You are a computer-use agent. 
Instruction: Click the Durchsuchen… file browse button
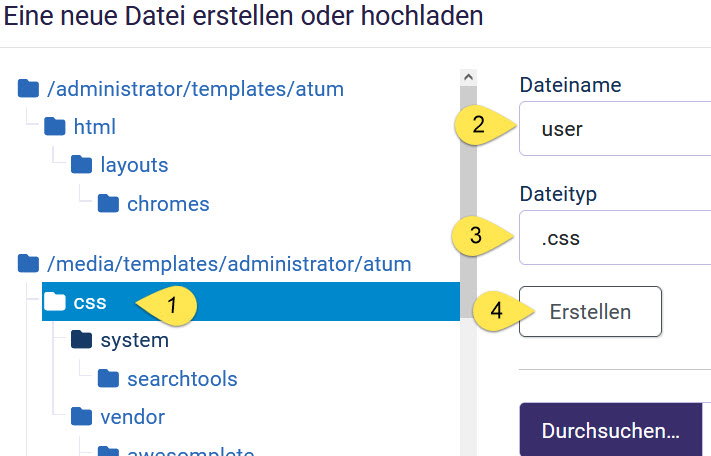[610, 431]
